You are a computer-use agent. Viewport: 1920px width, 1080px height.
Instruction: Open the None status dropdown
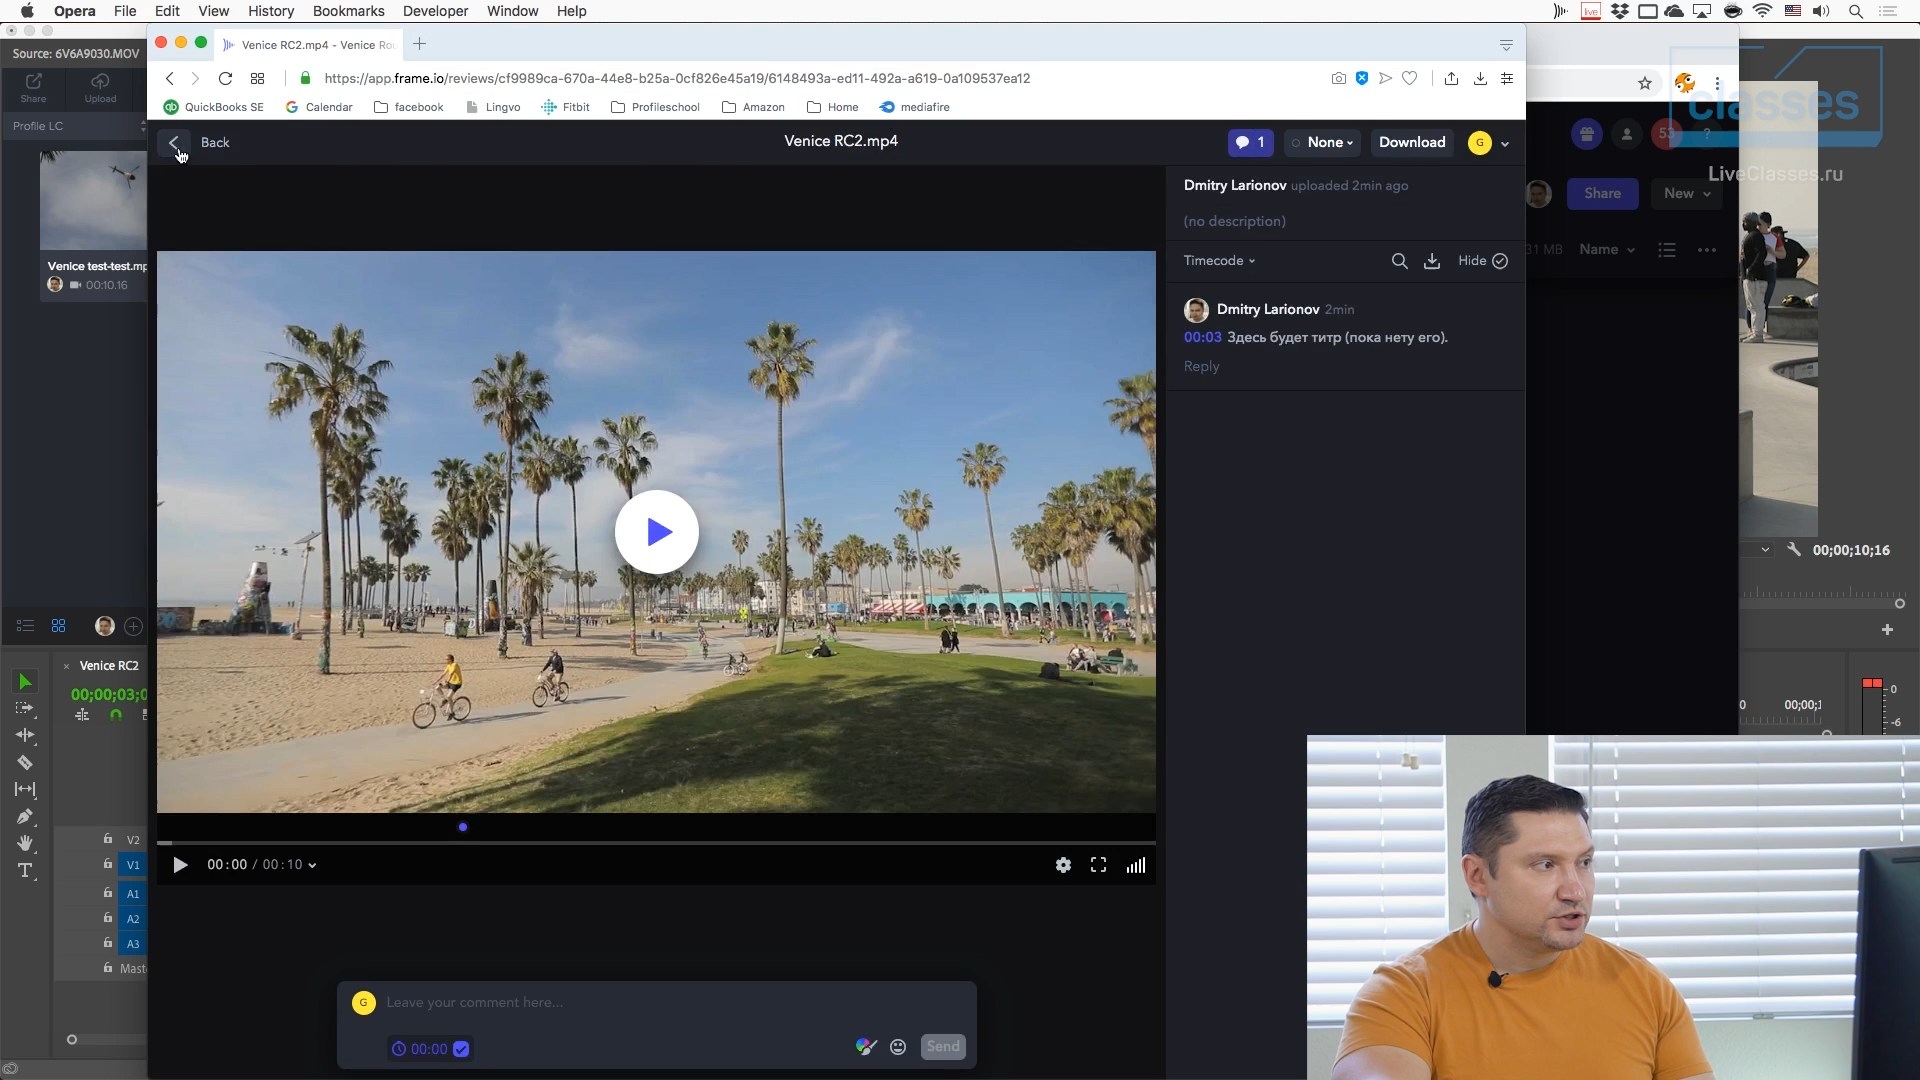(1323, 142)
